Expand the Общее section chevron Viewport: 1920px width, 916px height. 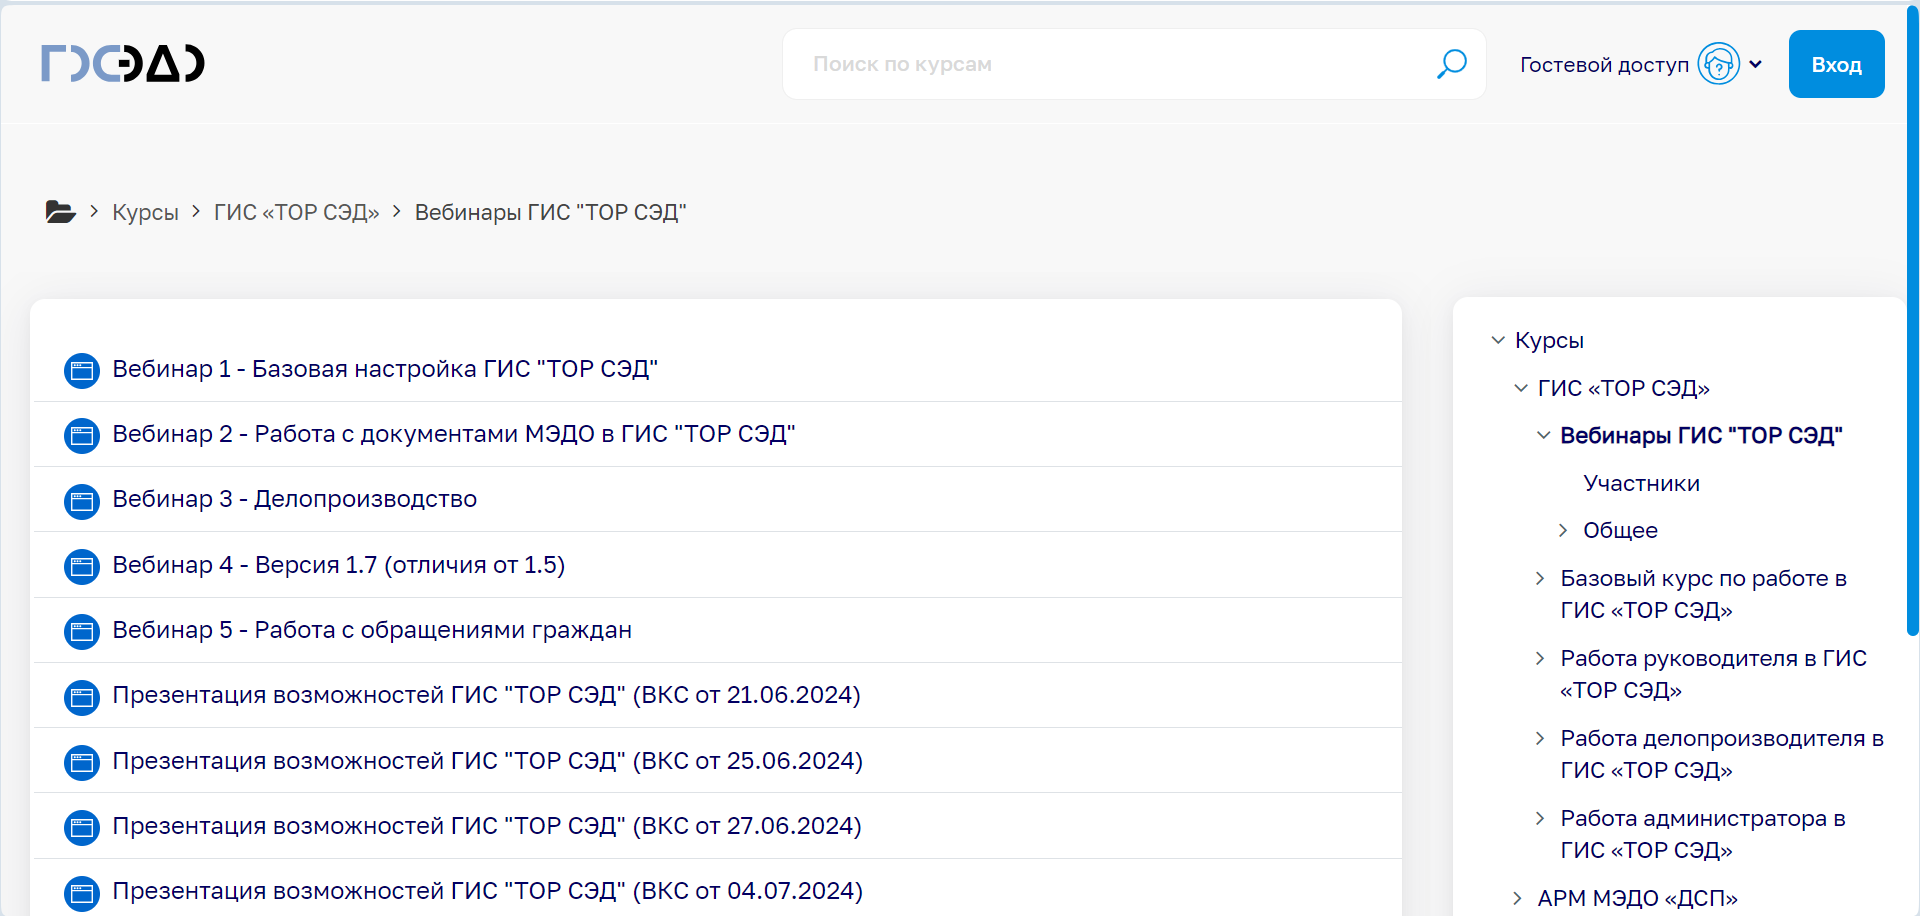[x=1563, y=530]
